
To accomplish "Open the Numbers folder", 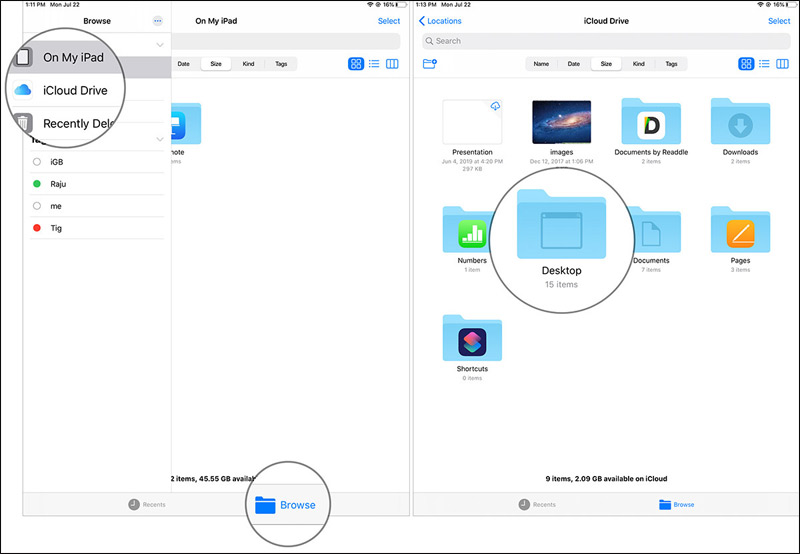I will 467,230.
